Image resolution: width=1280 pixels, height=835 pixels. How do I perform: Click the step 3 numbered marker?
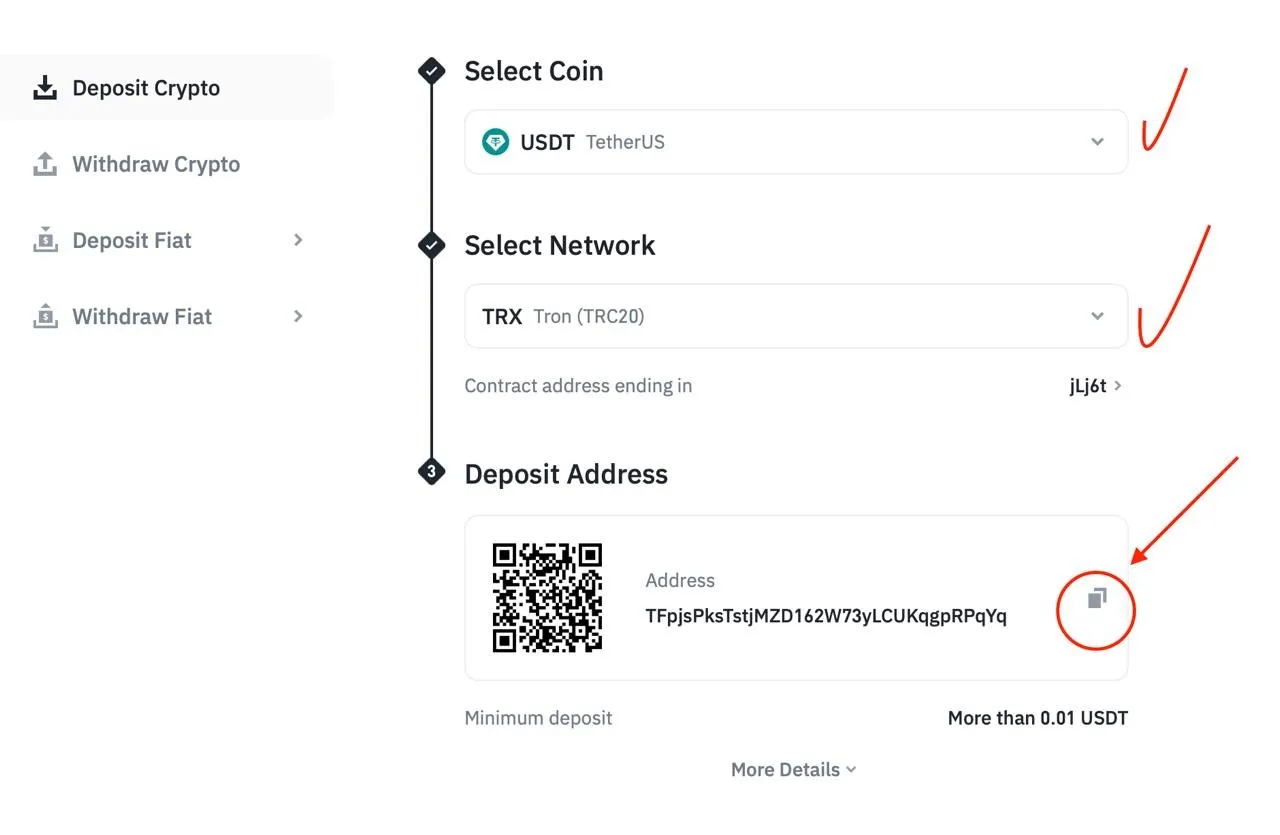(431, 471)
